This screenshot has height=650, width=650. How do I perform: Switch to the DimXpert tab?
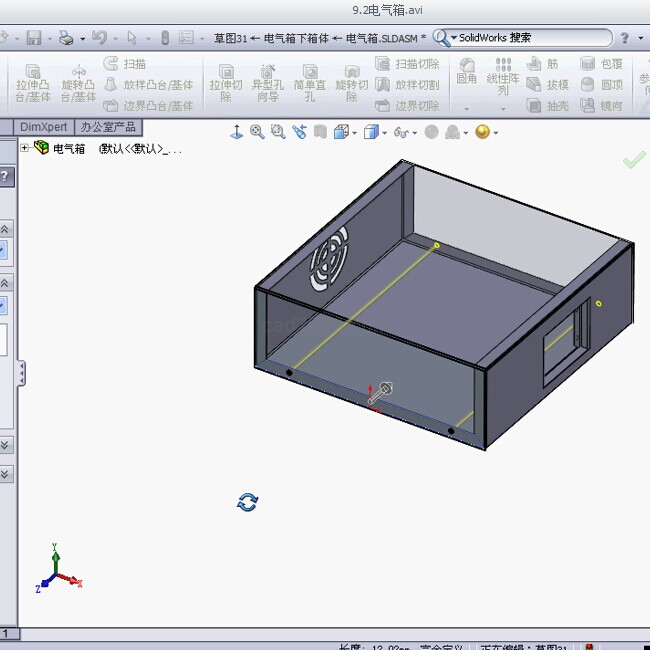(44, 127)
